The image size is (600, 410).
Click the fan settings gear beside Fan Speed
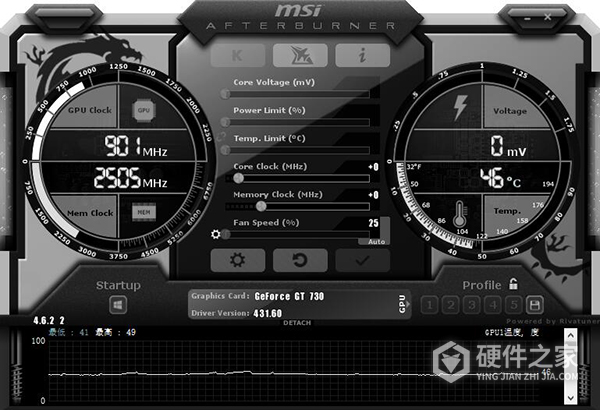click(x=215, y=234)
